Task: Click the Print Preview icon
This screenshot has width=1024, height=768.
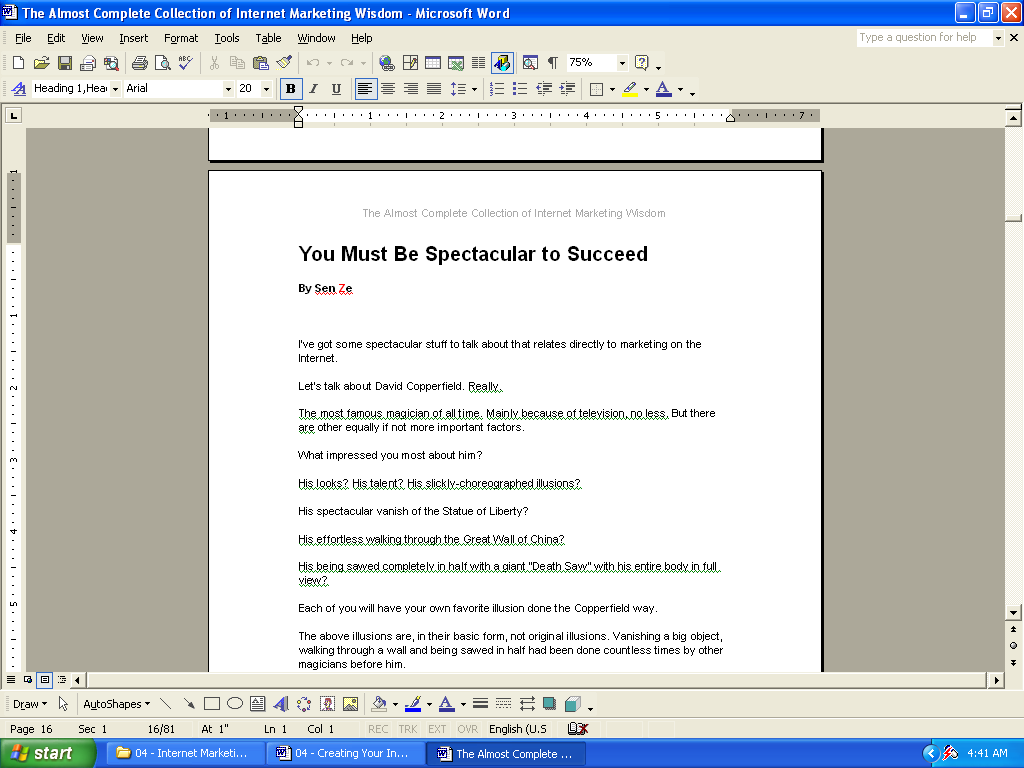Action: point(163,63)
